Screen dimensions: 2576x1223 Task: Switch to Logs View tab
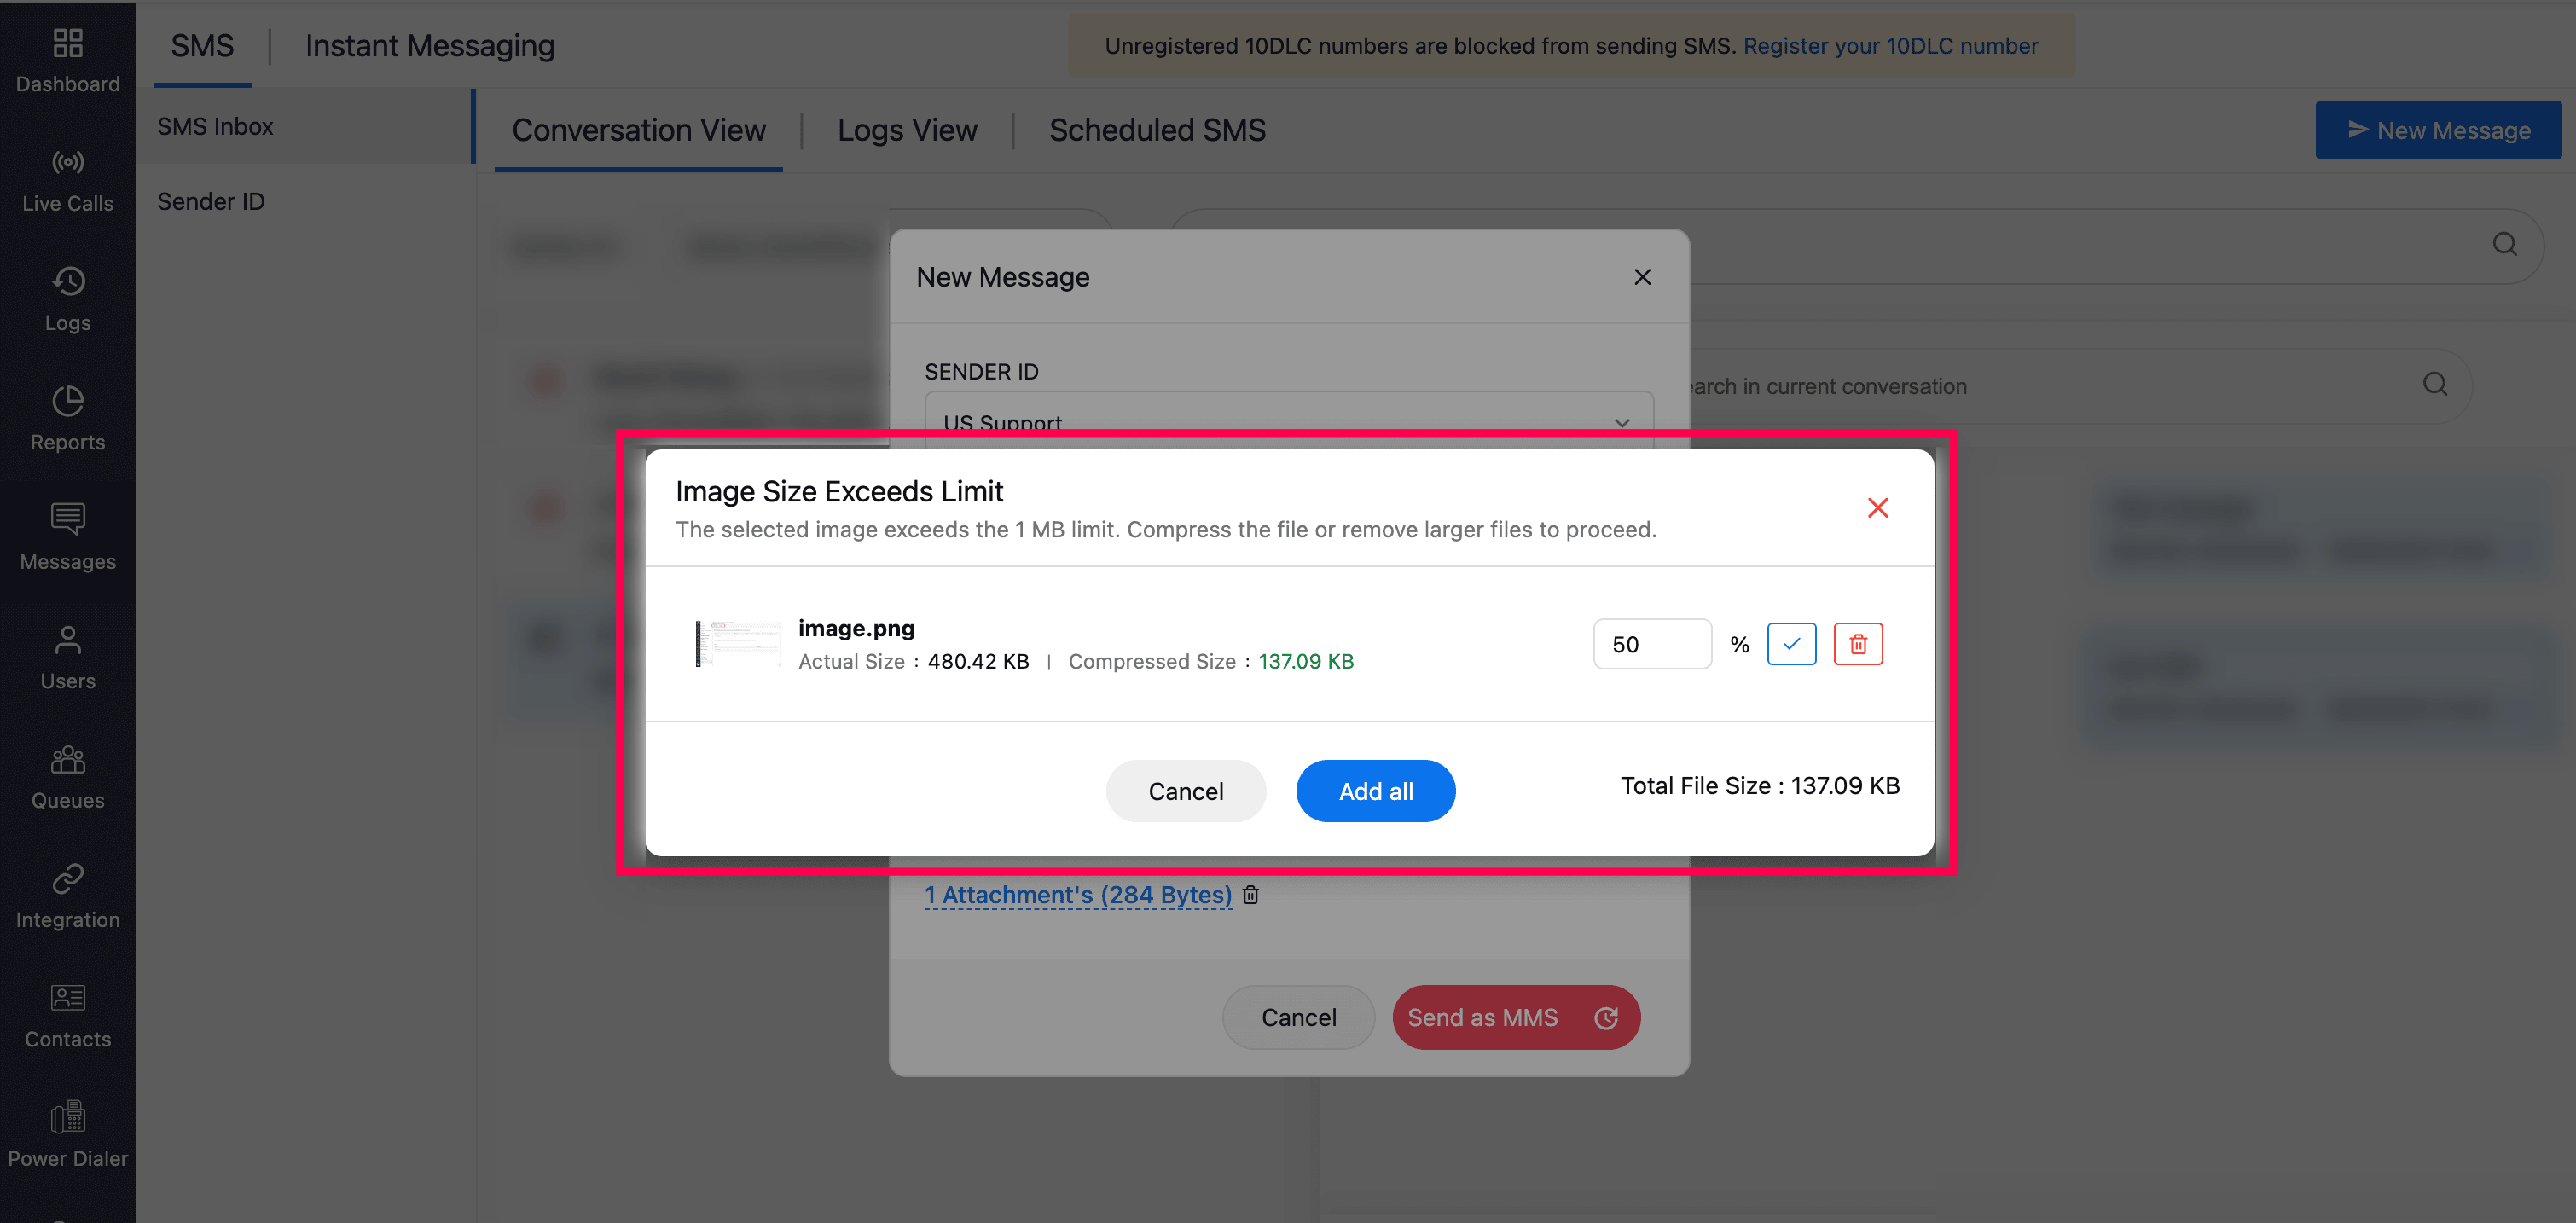click(x=906, y=130)
